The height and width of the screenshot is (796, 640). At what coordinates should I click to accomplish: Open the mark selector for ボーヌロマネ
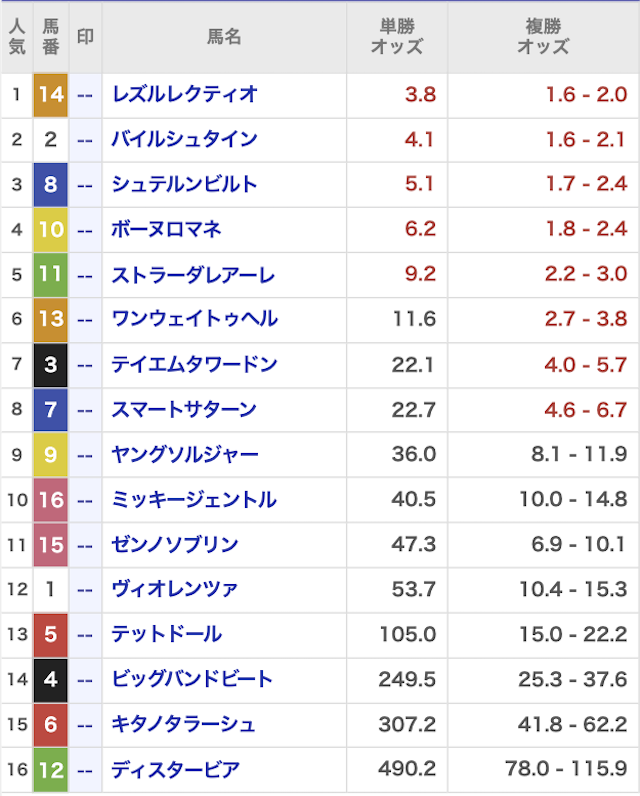[86, 229]
